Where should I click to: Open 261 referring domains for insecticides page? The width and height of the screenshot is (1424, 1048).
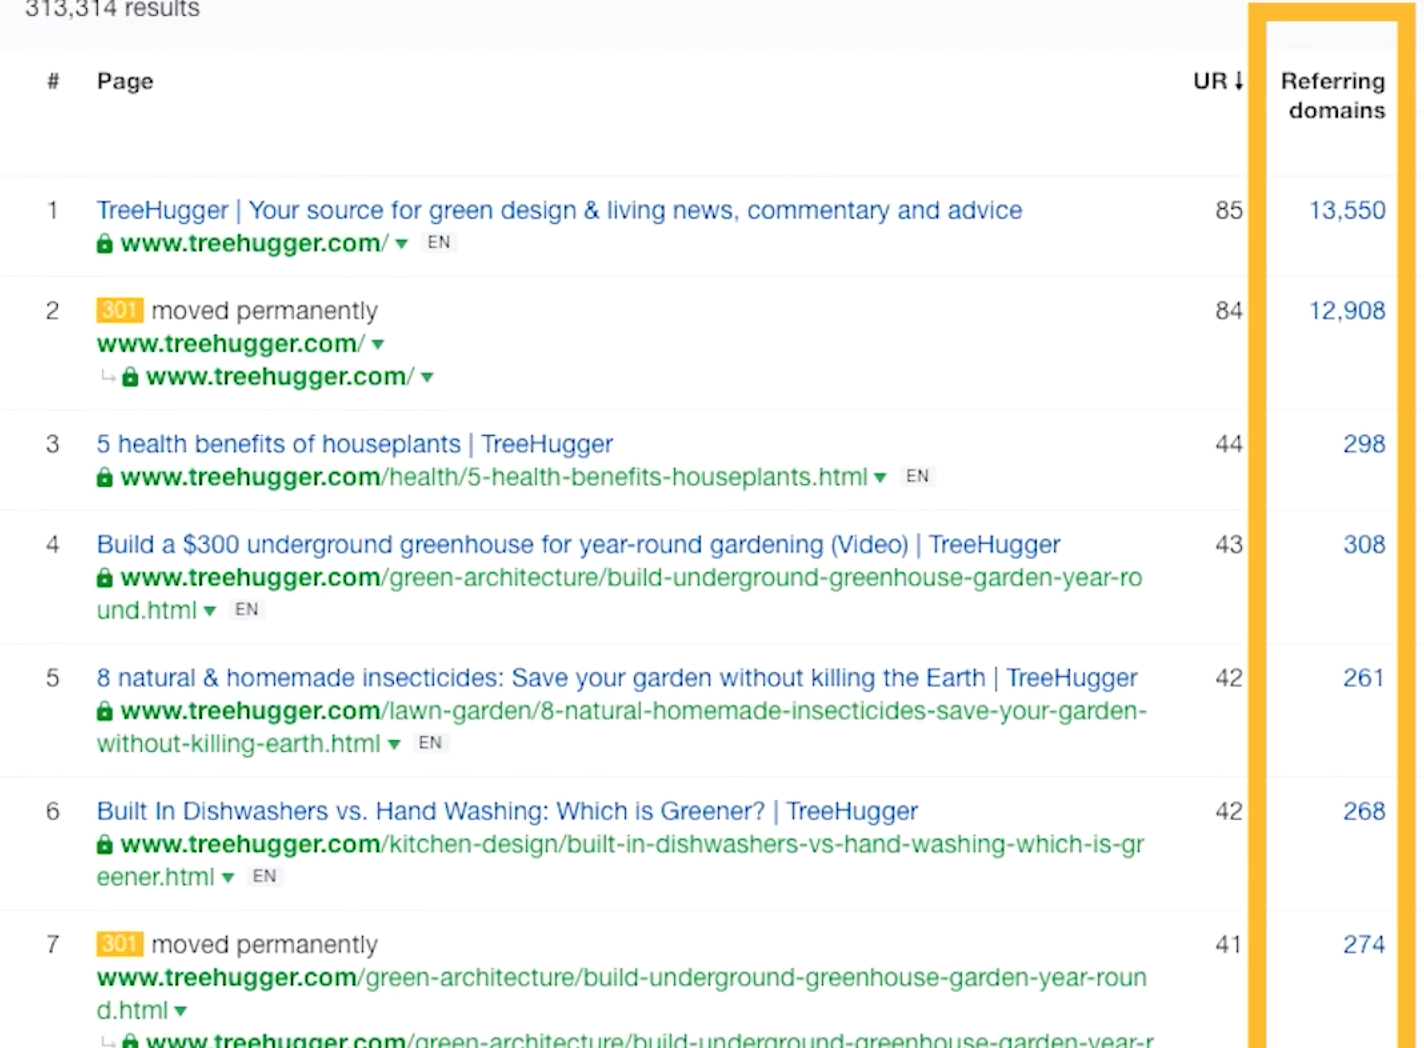click(x=1364, y=678)
